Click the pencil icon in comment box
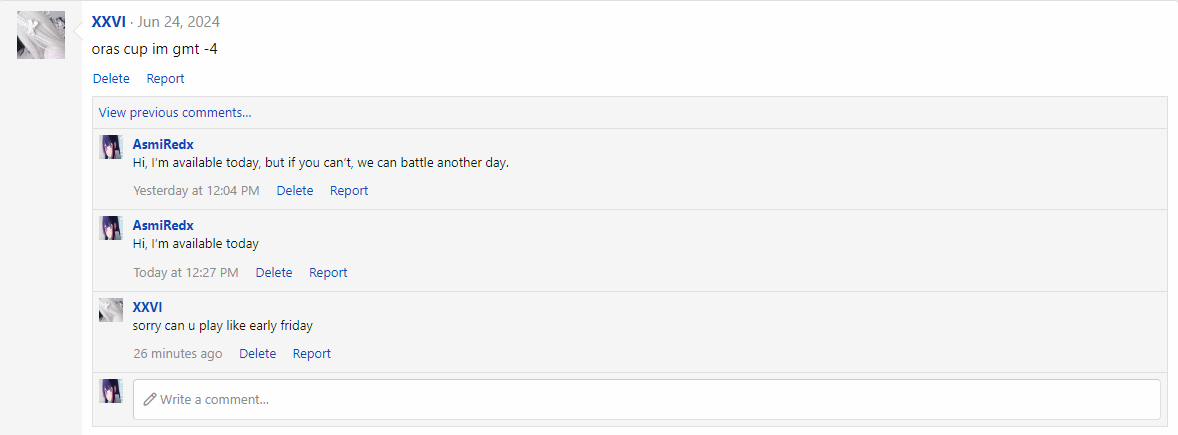Image resolution: width=1178 pixels, height=435 pixels. (x=150, y=399)
